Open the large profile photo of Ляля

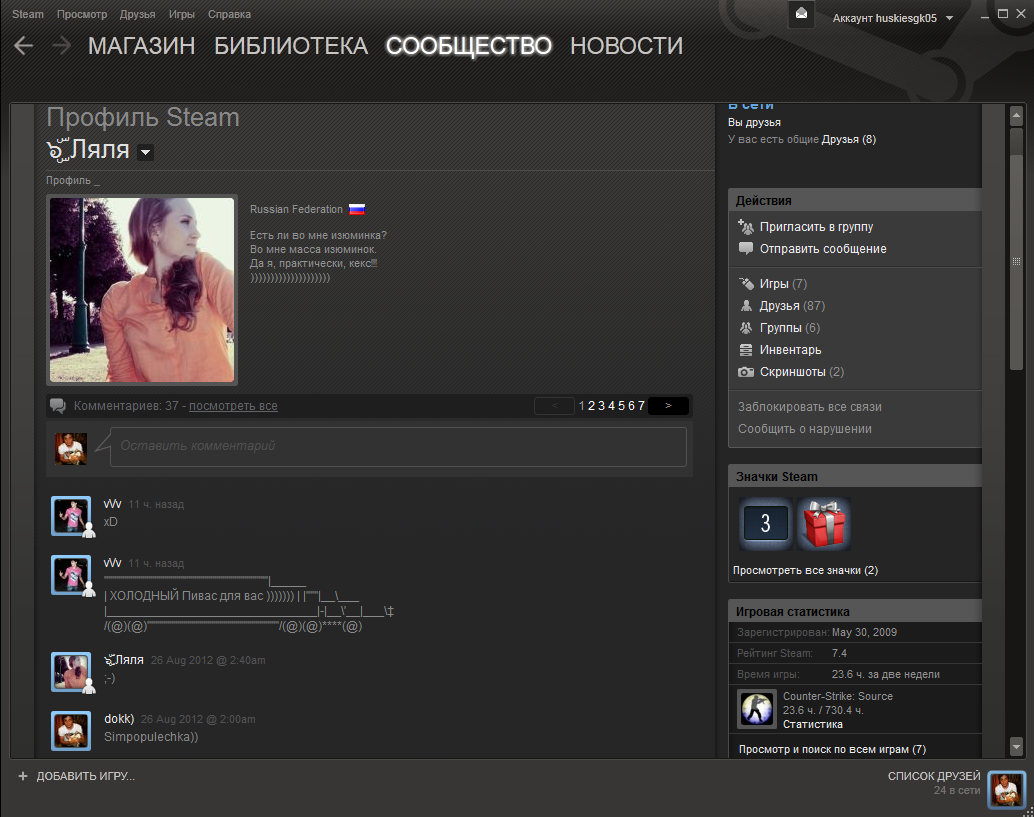coord(142,289)
